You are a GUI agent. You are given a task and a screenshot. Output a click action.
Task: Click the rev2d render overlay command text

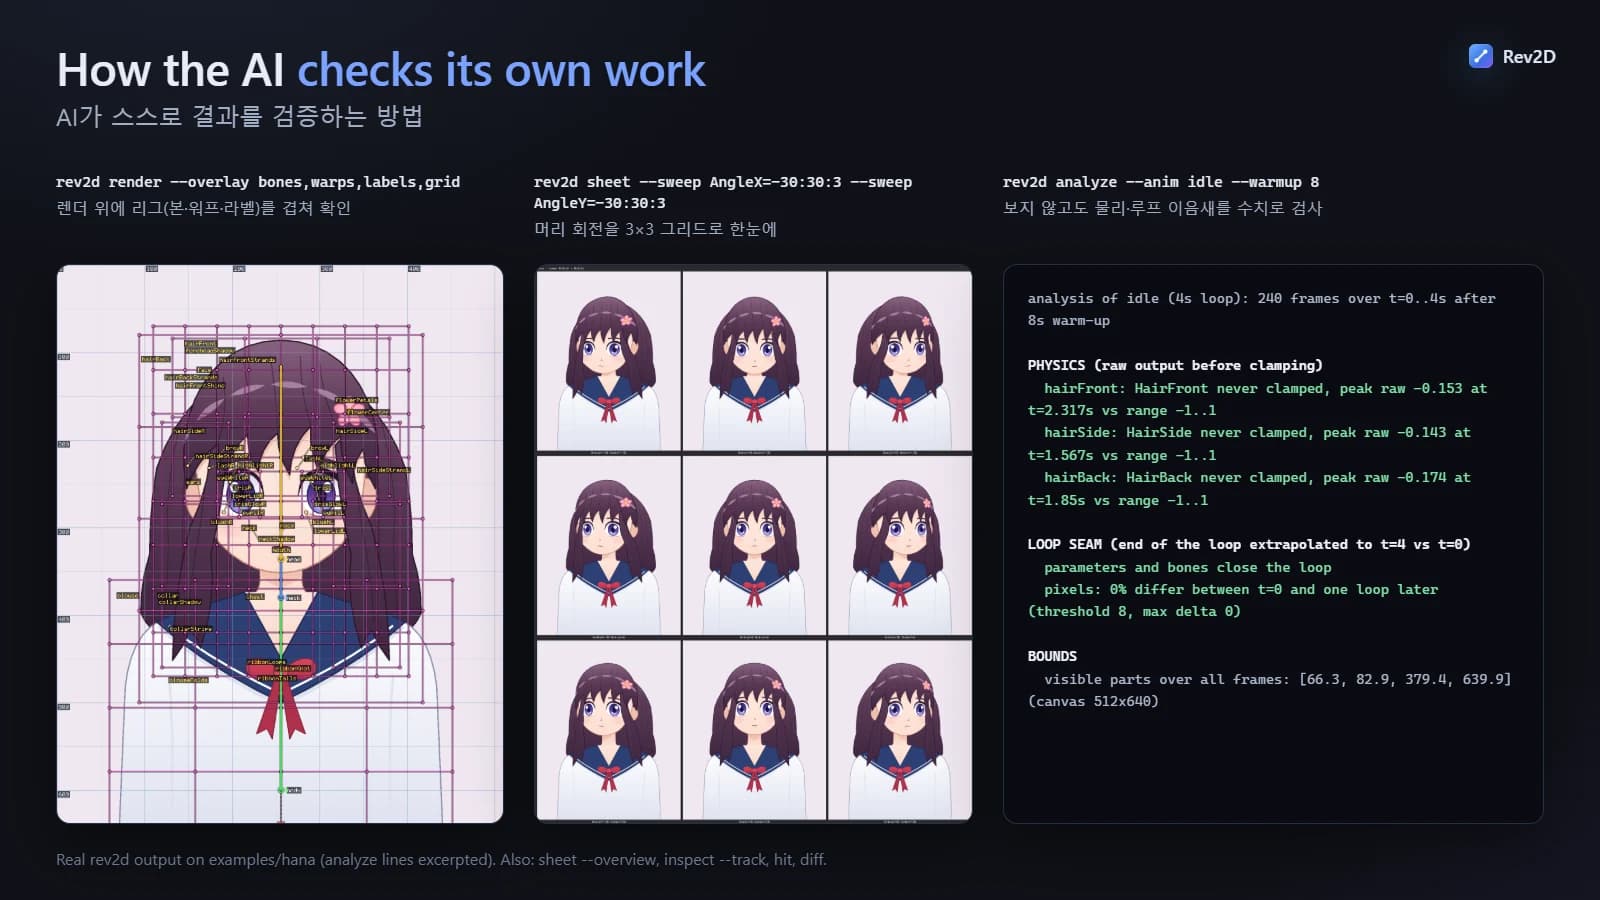(x=258, y=182)
